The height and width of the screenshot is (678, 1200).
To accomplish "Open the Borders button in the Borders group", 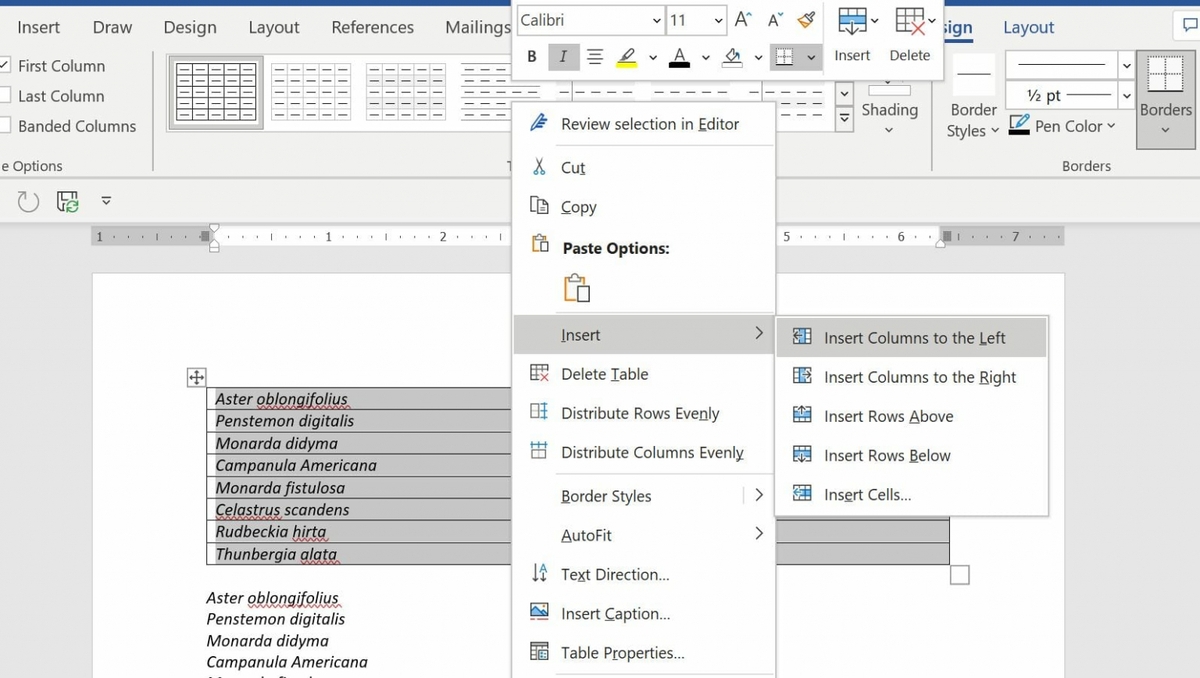I will pos(1164,98).
